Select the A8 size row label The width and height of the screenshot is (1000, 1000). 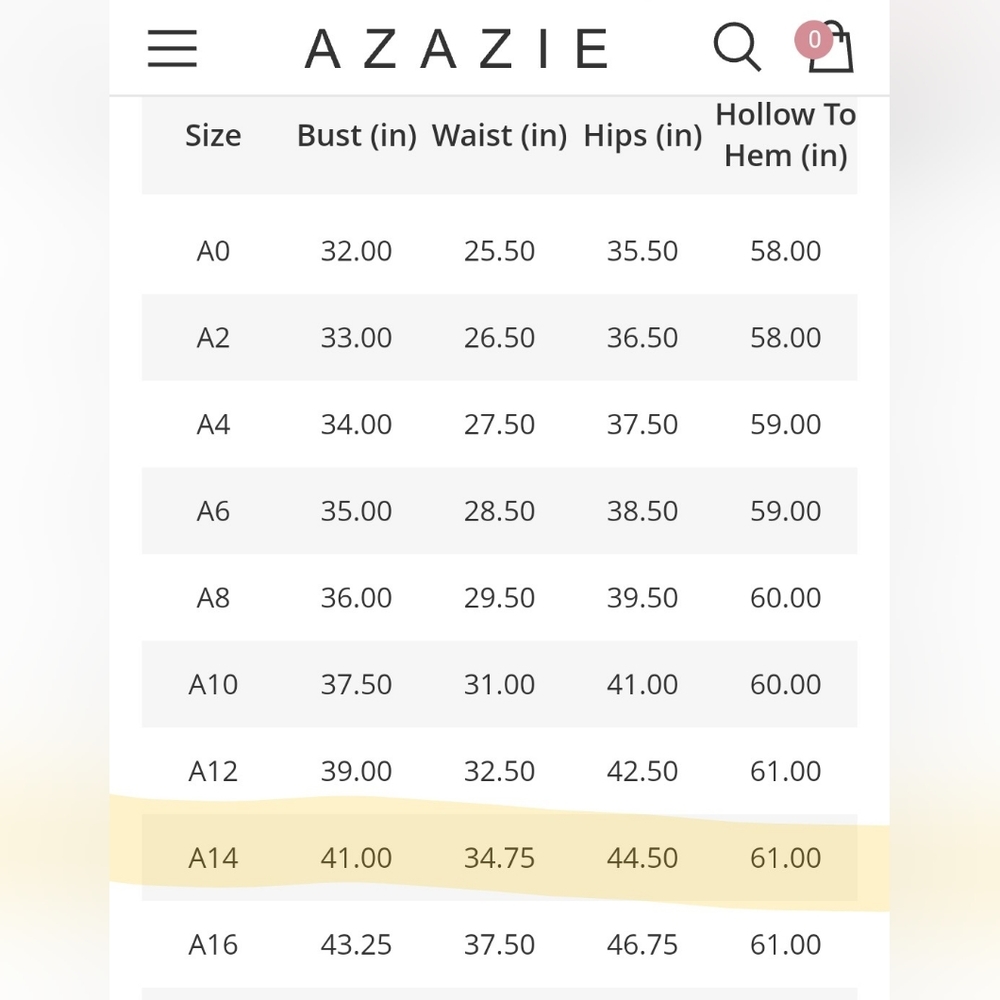tap(213, 598)
